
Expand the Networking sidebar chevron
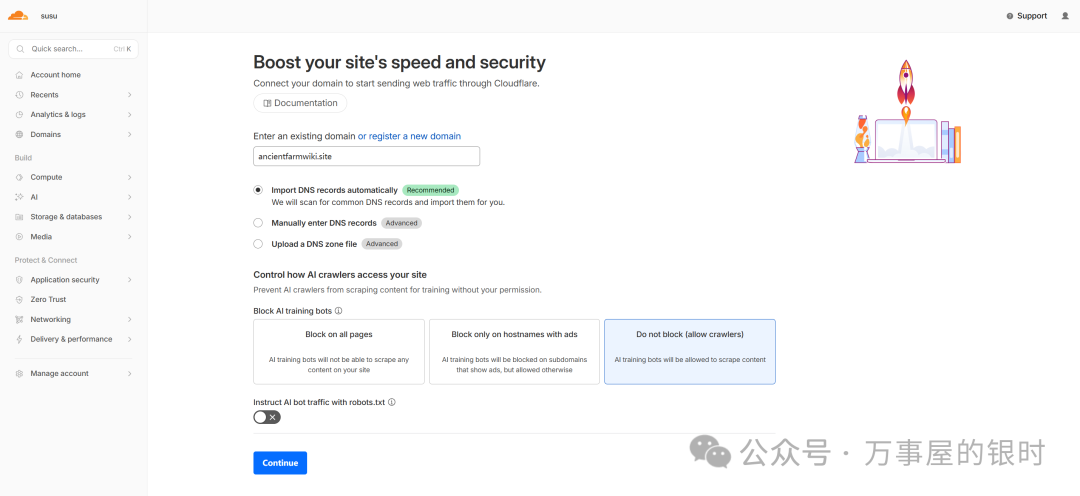click(130, 320)
